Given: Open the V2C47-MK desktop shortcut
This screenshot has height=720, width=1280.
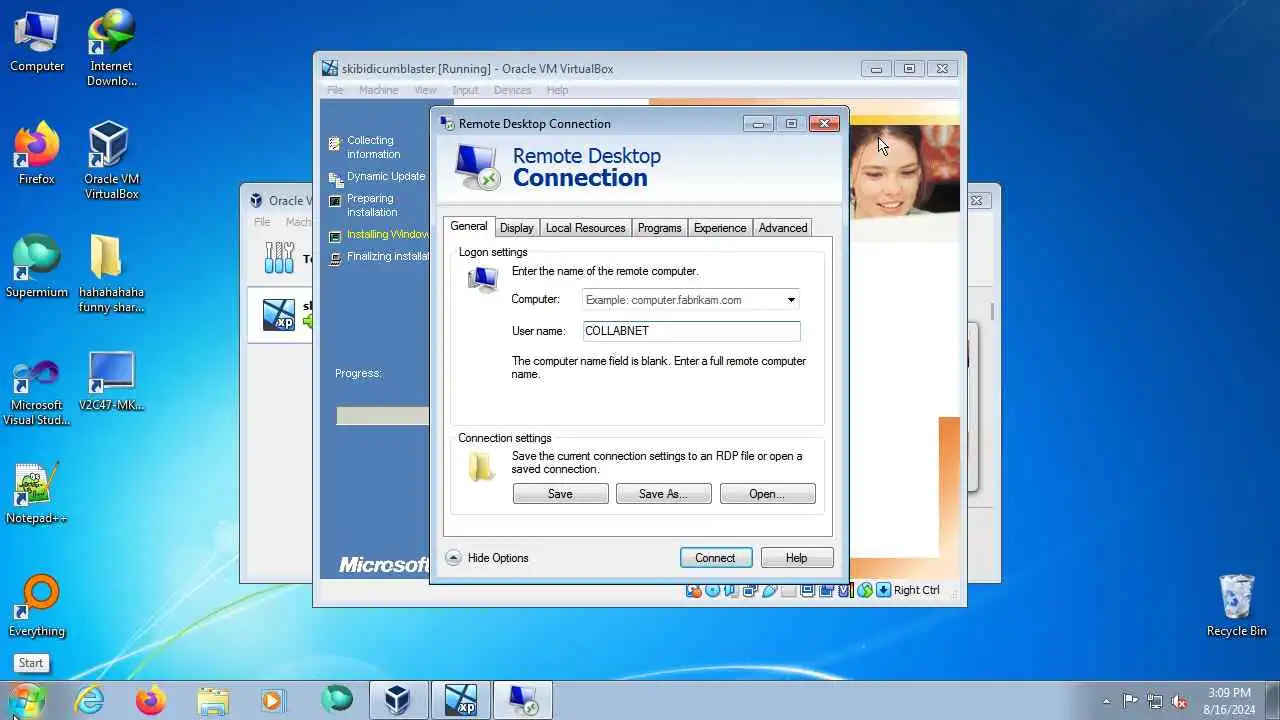Looking at the screenshot, I should (111, 380).
